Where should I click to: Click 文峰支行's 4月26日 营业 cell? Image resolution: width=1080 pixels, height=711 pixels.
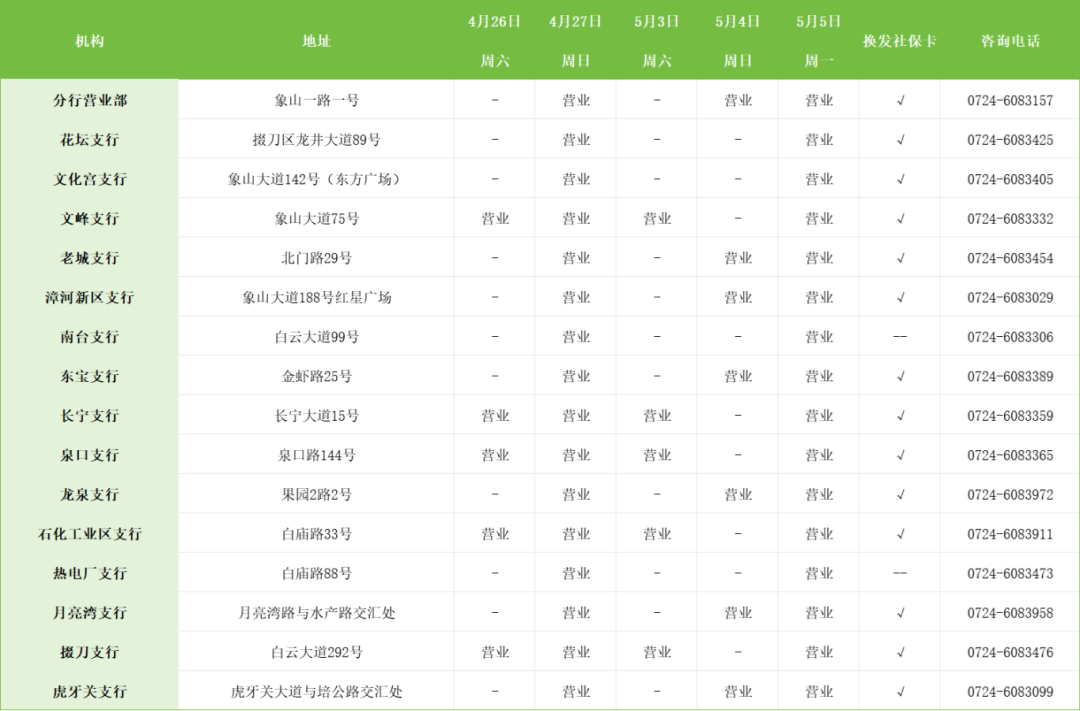point(495,218)
